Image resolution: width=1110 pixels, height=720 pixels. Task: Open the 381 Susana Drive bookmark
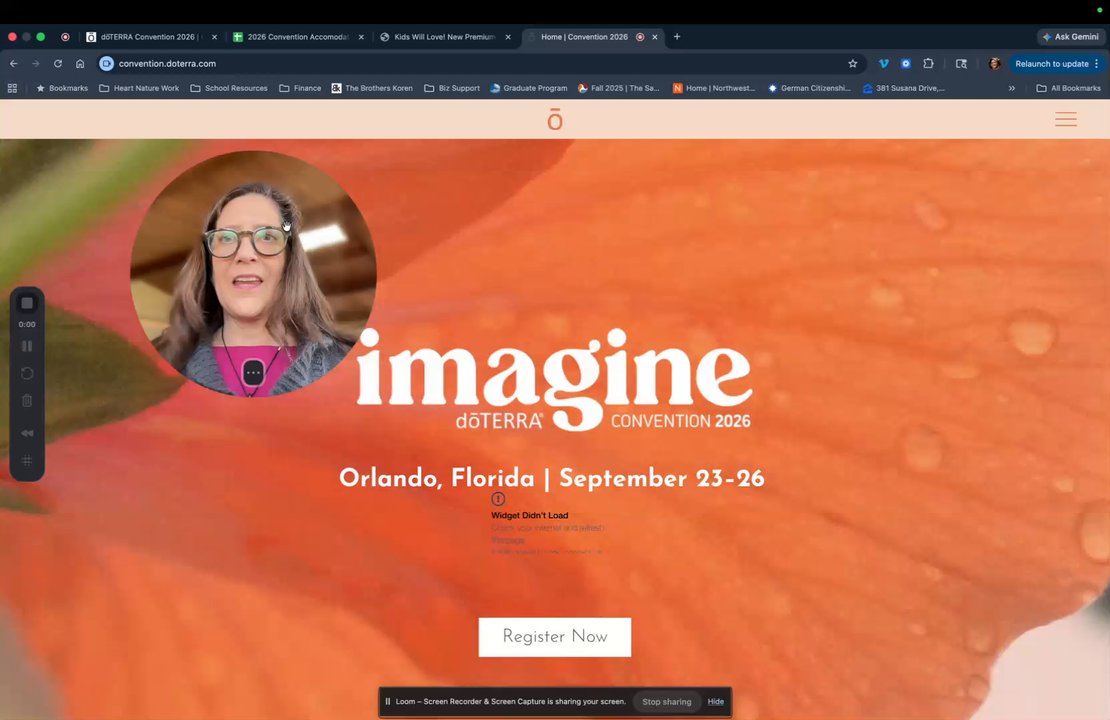click(x=903, y=88)
